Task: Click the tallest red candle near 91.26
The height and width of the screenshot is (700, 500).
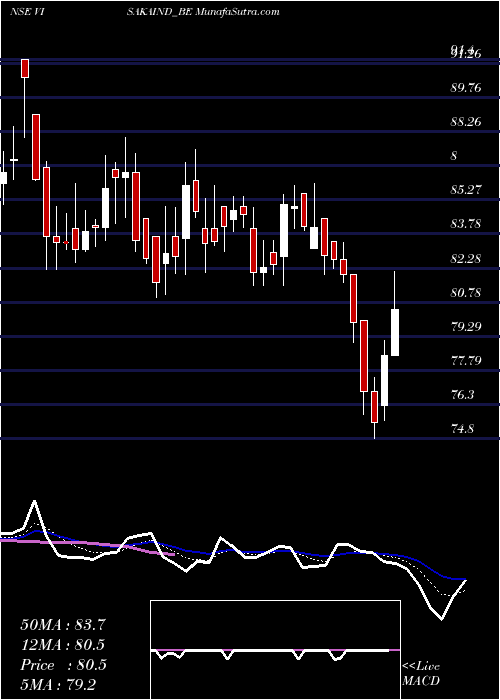Action: point(25,68)
